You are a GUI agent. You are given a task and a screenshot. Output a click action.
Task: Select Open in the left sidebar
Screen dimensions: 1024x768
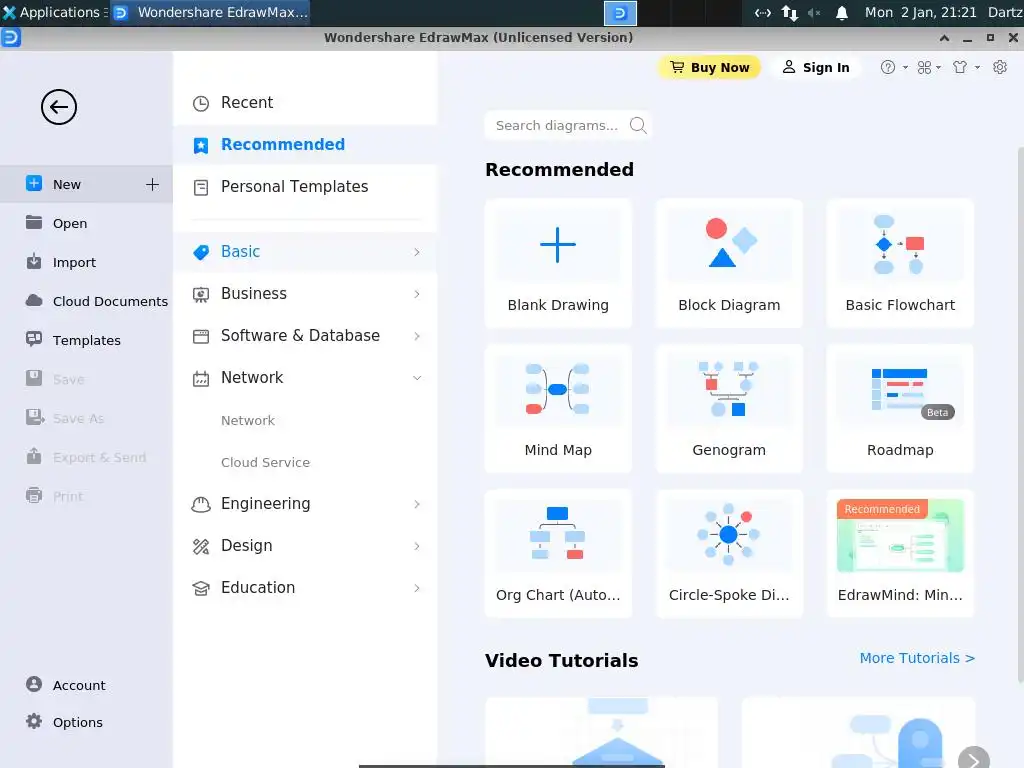[x=86, y=223]
